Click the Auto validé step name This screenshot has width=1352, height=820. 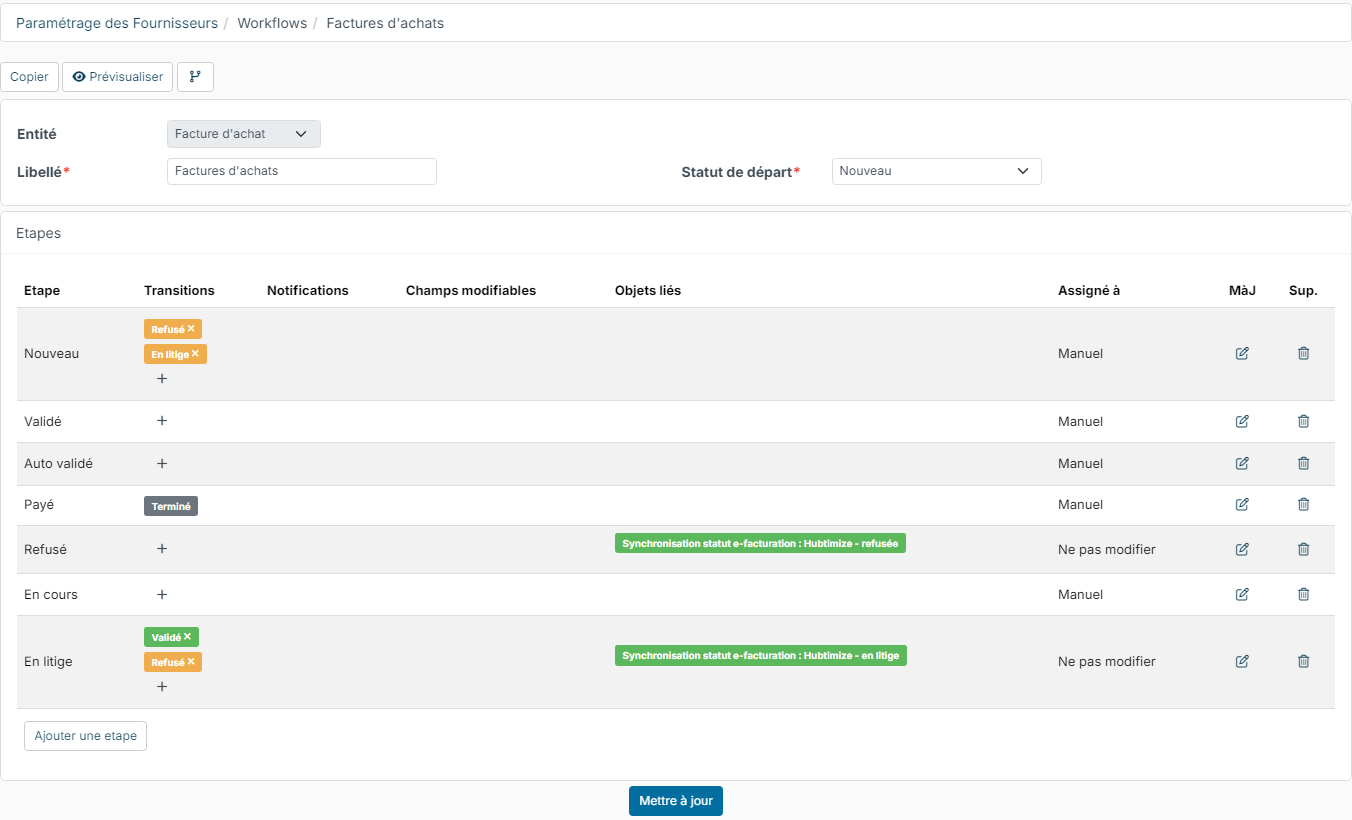[58, 464]
